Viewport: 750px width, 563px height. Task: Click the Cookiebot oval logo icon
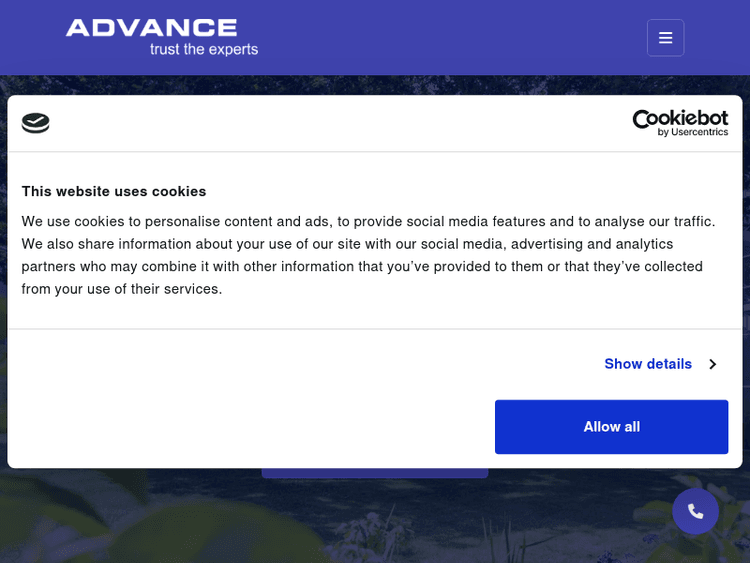pyautogui.click(x=36, y=123)
